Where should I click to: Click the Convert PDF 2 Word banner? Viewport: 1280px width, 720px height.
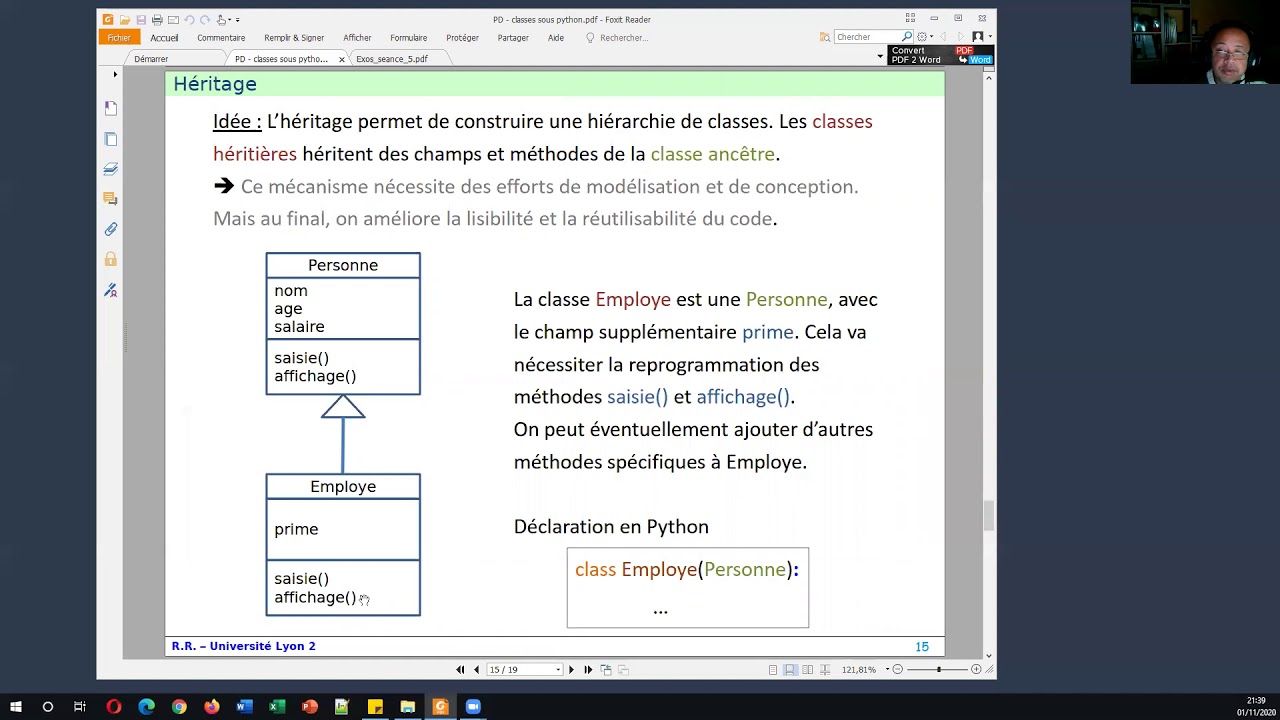(940, 55)
